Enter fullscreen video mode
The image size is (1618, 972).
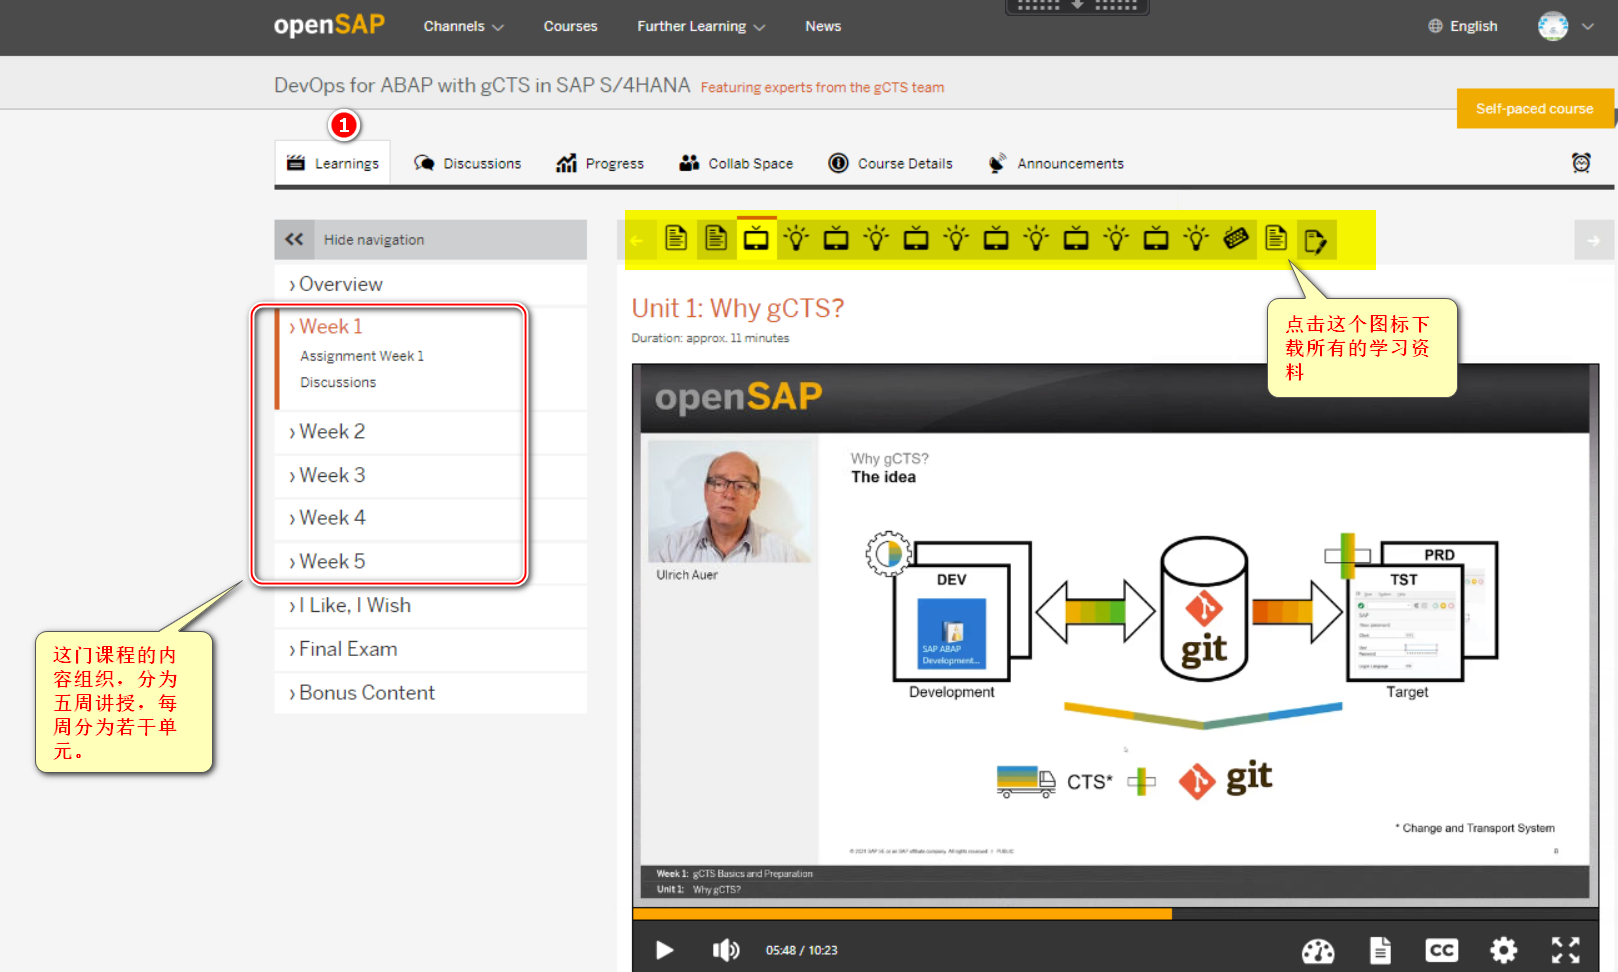1566,950
